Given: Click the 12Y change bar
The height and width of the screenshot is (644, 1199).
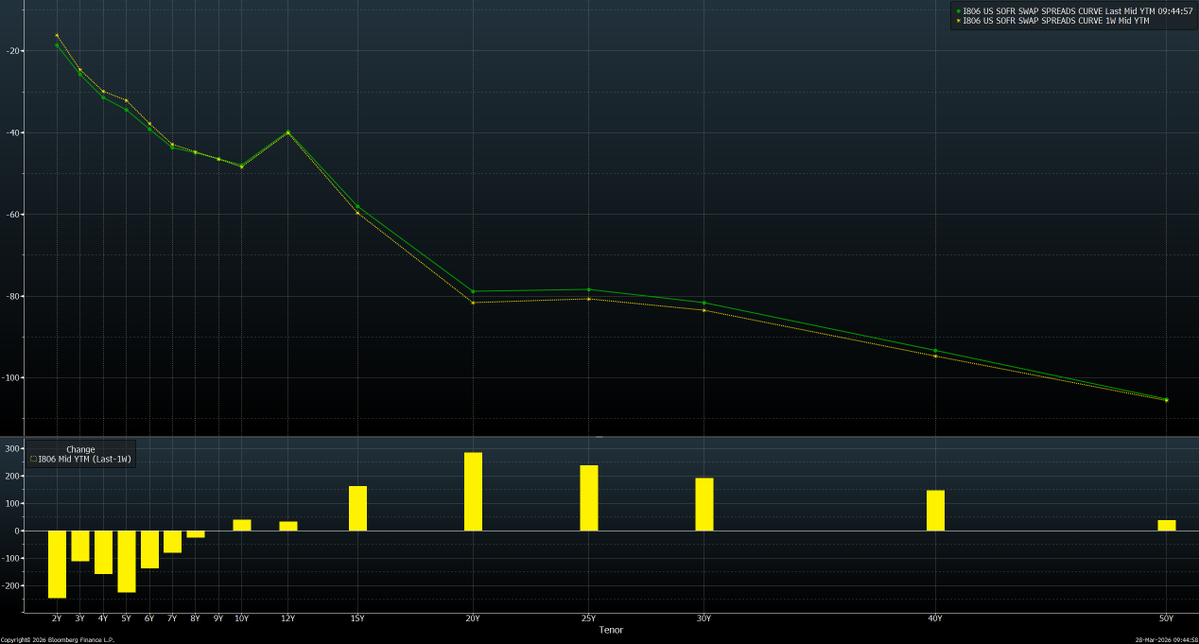Looking at the screenshot, I should pyautogui.click(x=288, y=526).
